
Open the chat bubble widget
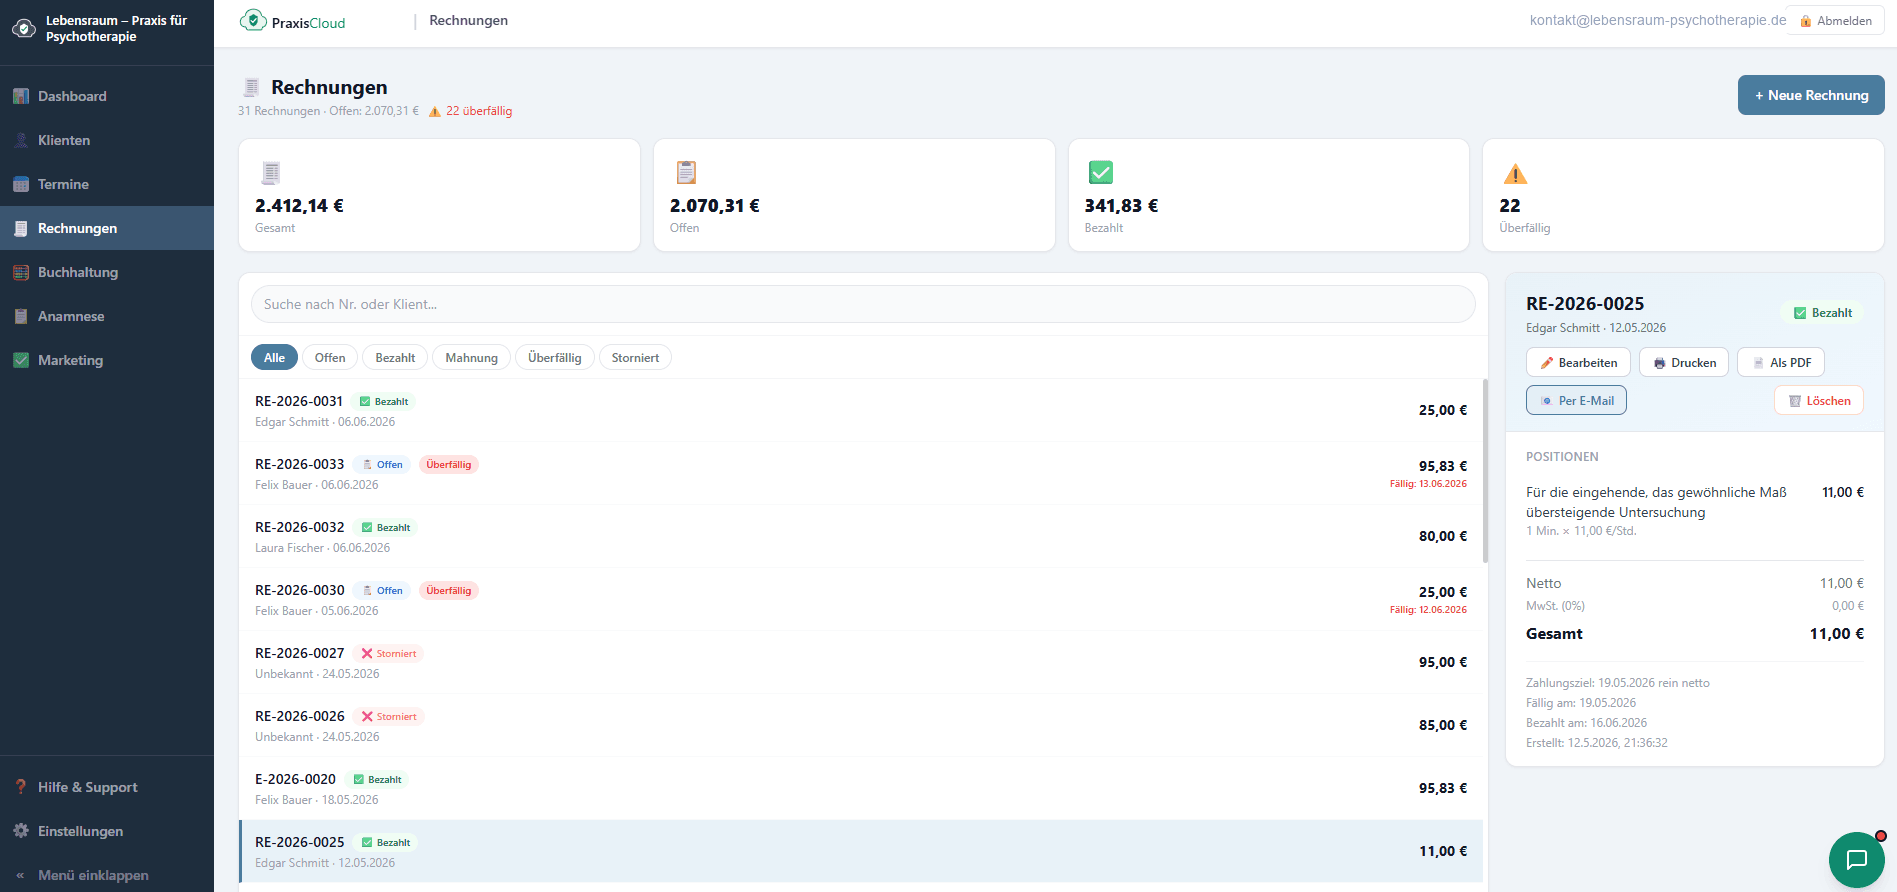pos(1857,859)
